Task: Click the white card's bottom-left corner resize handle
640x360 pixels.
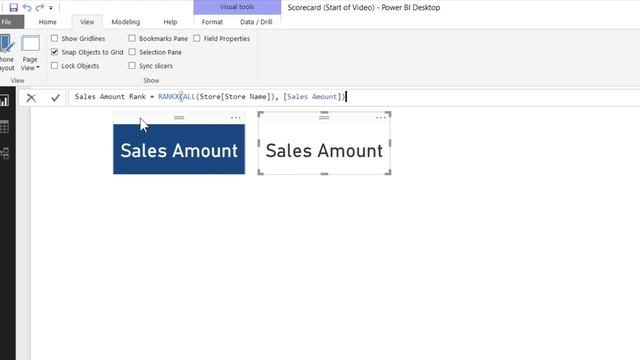Action: (x=260, y=172)
